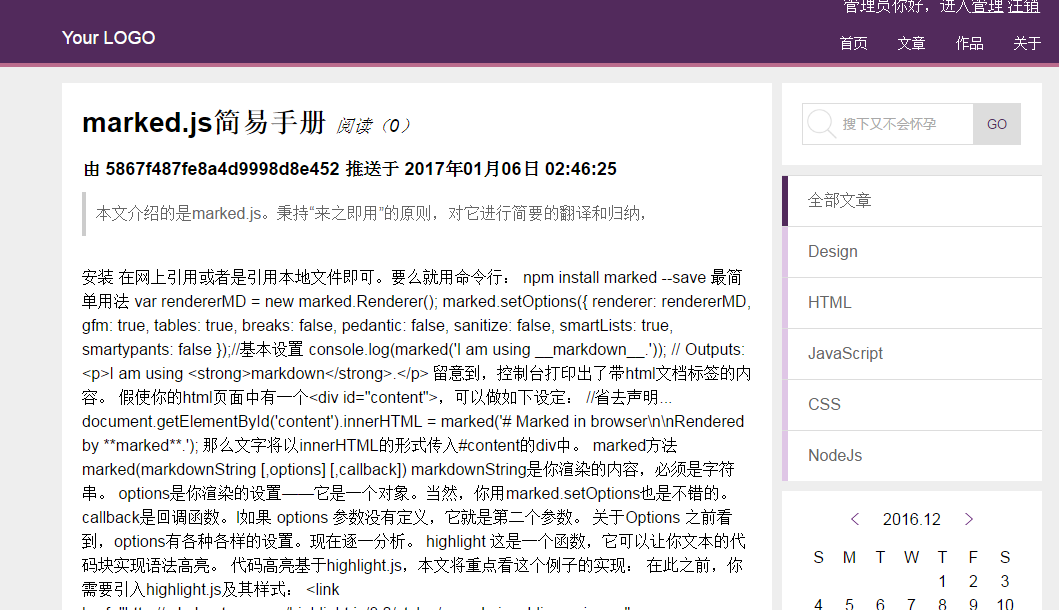Screen dimensions: 1059x610
Task: Open the 全部文章 category
Action: [837, 200]
